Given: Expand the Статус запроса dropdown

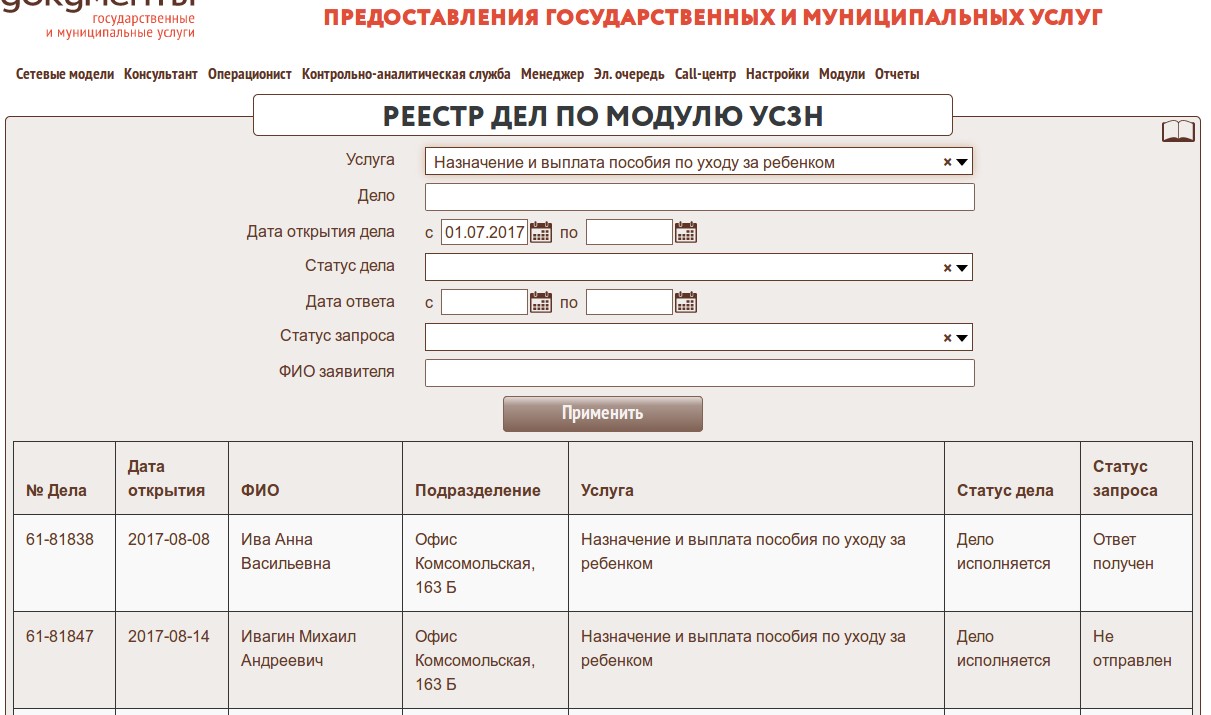Looking at the screenshot, I should (962, 338).
